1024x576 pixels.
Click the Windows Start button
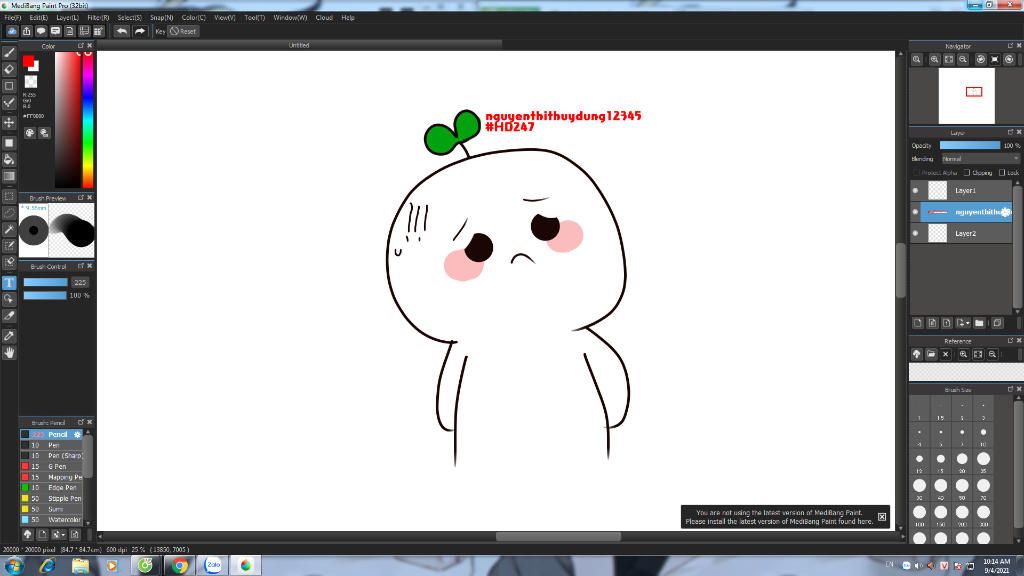point(14,566)
